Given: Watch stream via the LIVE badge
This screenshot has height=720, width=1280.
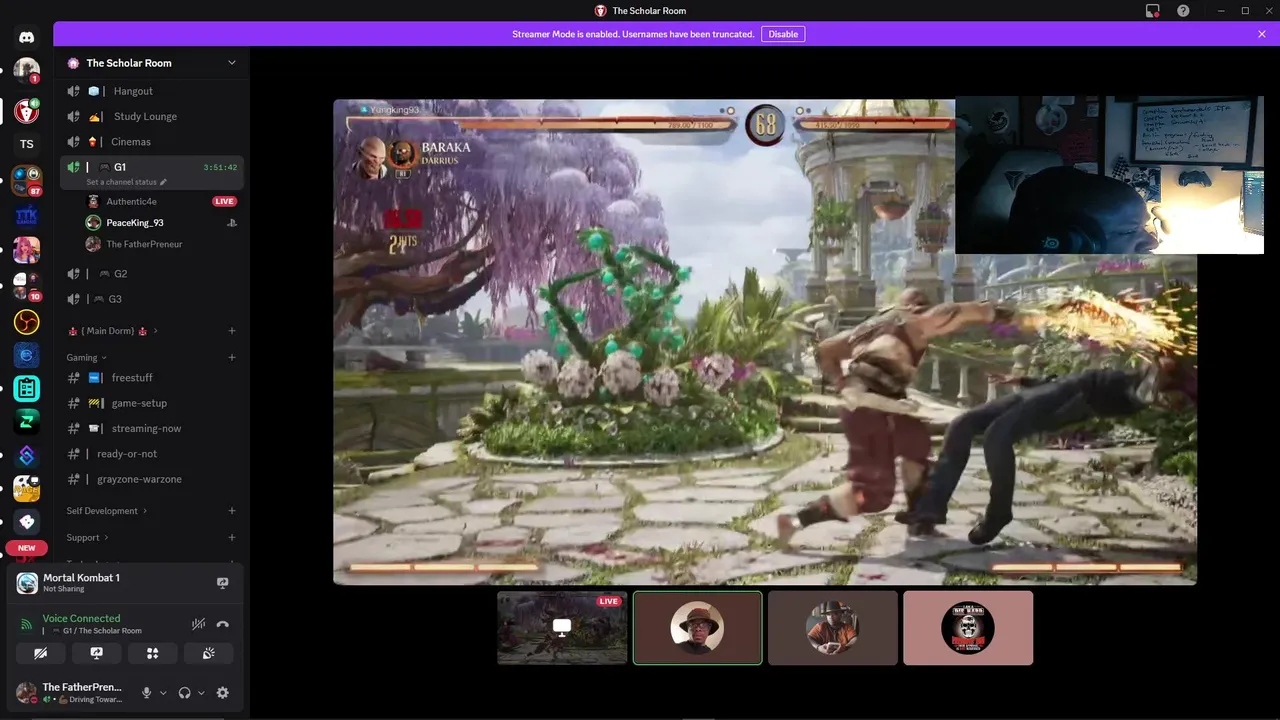Looking at the screenshot, I should tap(224, 201).
